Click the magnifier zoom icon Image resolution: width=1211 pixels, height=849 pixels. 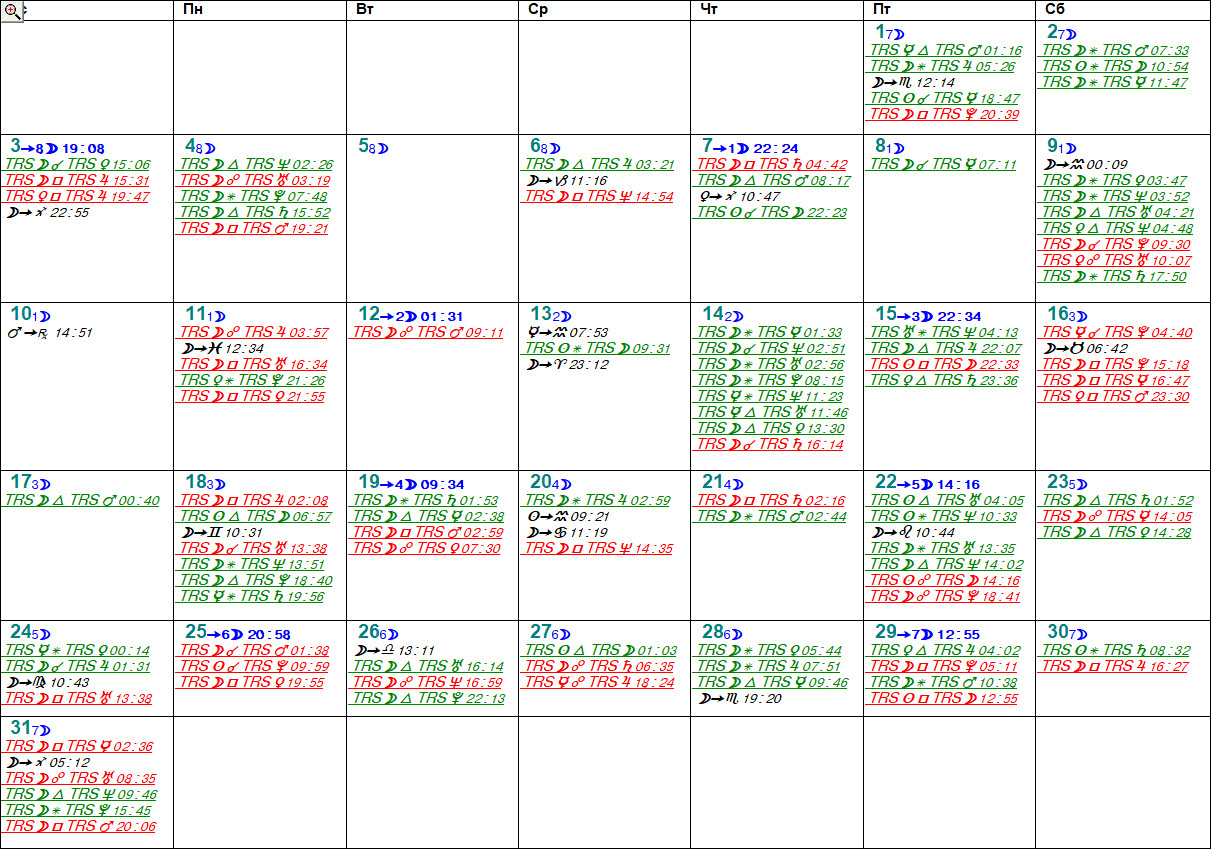(x=13, y=11)
